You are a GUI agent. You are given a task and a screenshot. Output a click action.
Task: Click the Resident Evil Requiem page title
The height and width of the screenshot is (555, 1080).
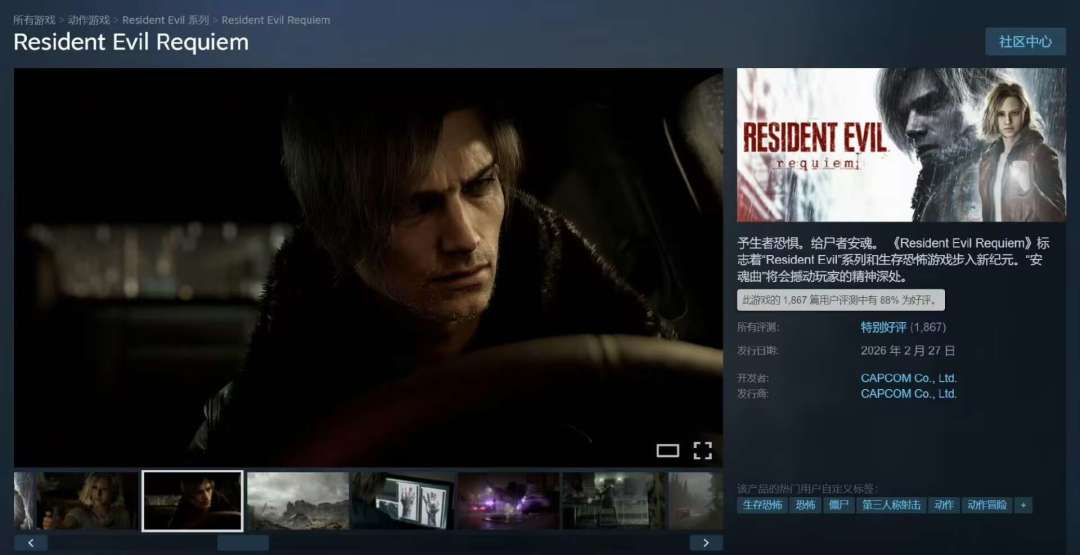[x=131, y=42]
